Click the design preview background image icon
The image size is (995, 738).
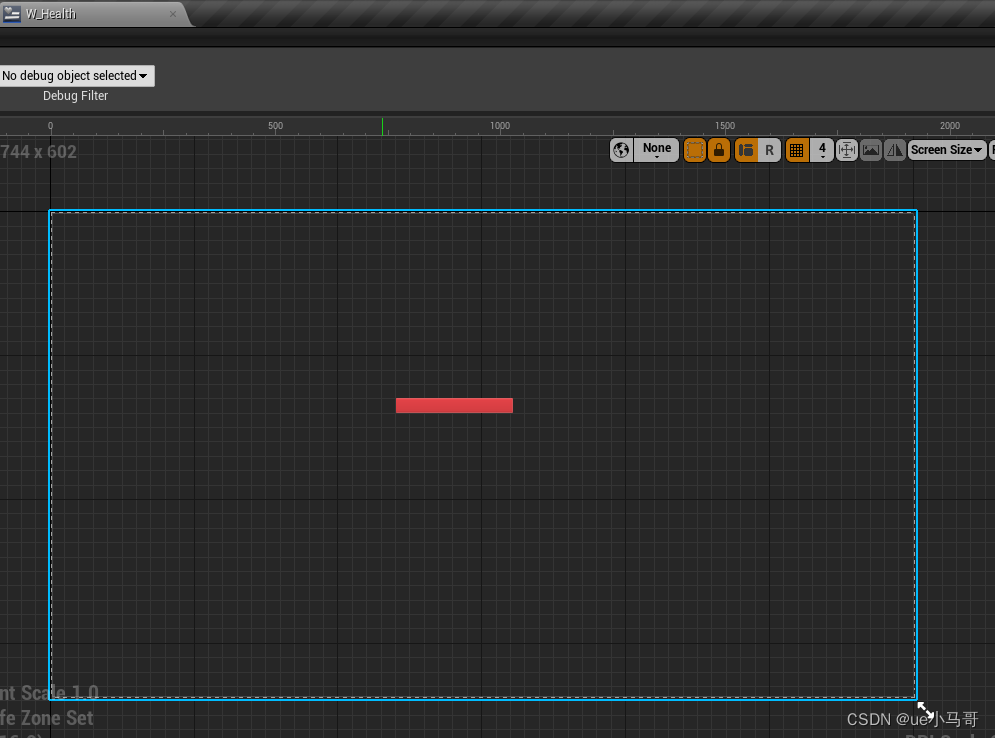[871, 150]
